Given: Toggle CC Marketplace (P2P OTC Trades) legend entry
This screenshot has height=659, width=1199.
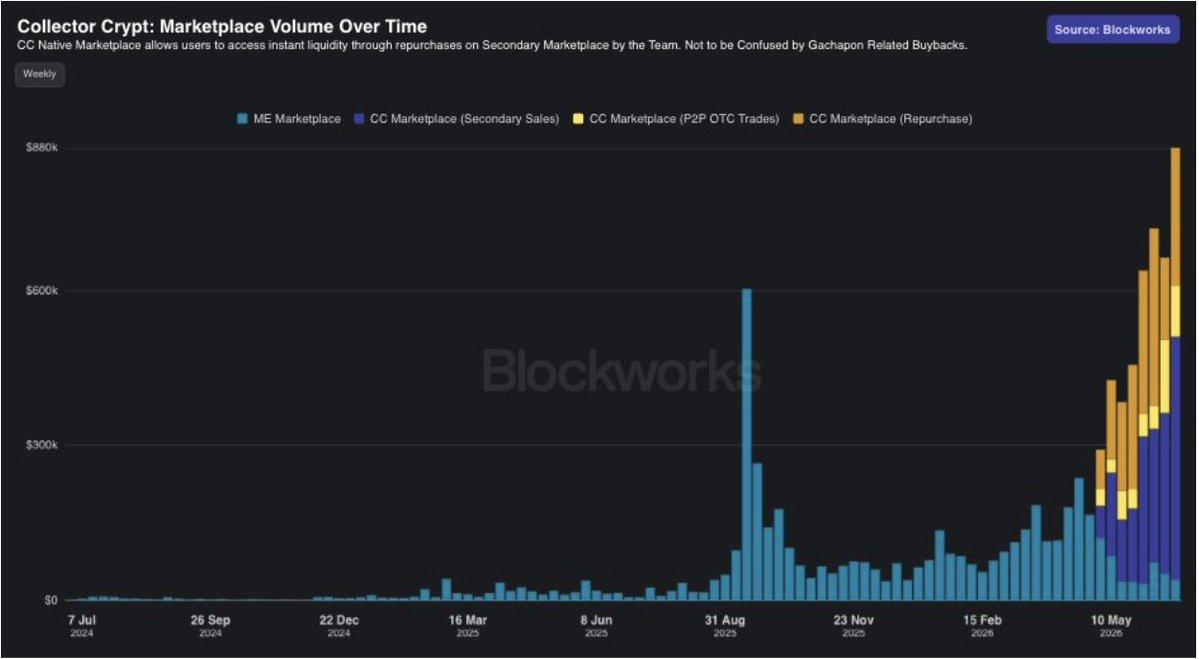Looking at the screenshot, I should click(x=676, y=118).
